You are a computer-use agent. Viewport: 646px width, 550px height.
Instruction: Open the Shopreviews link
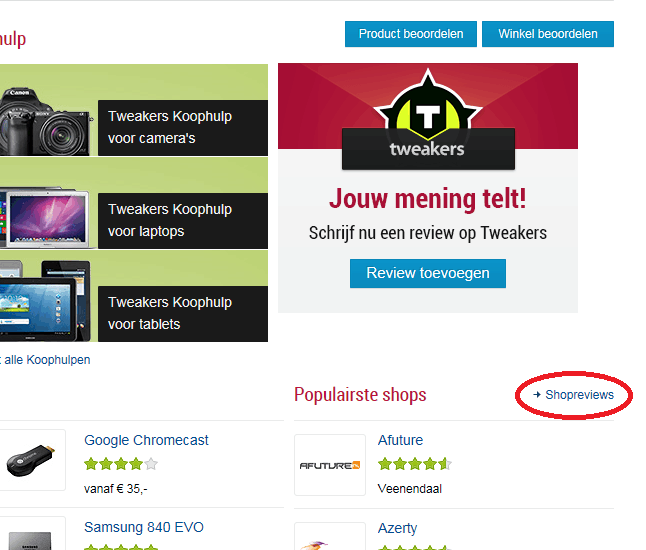[x=579, y=395]
